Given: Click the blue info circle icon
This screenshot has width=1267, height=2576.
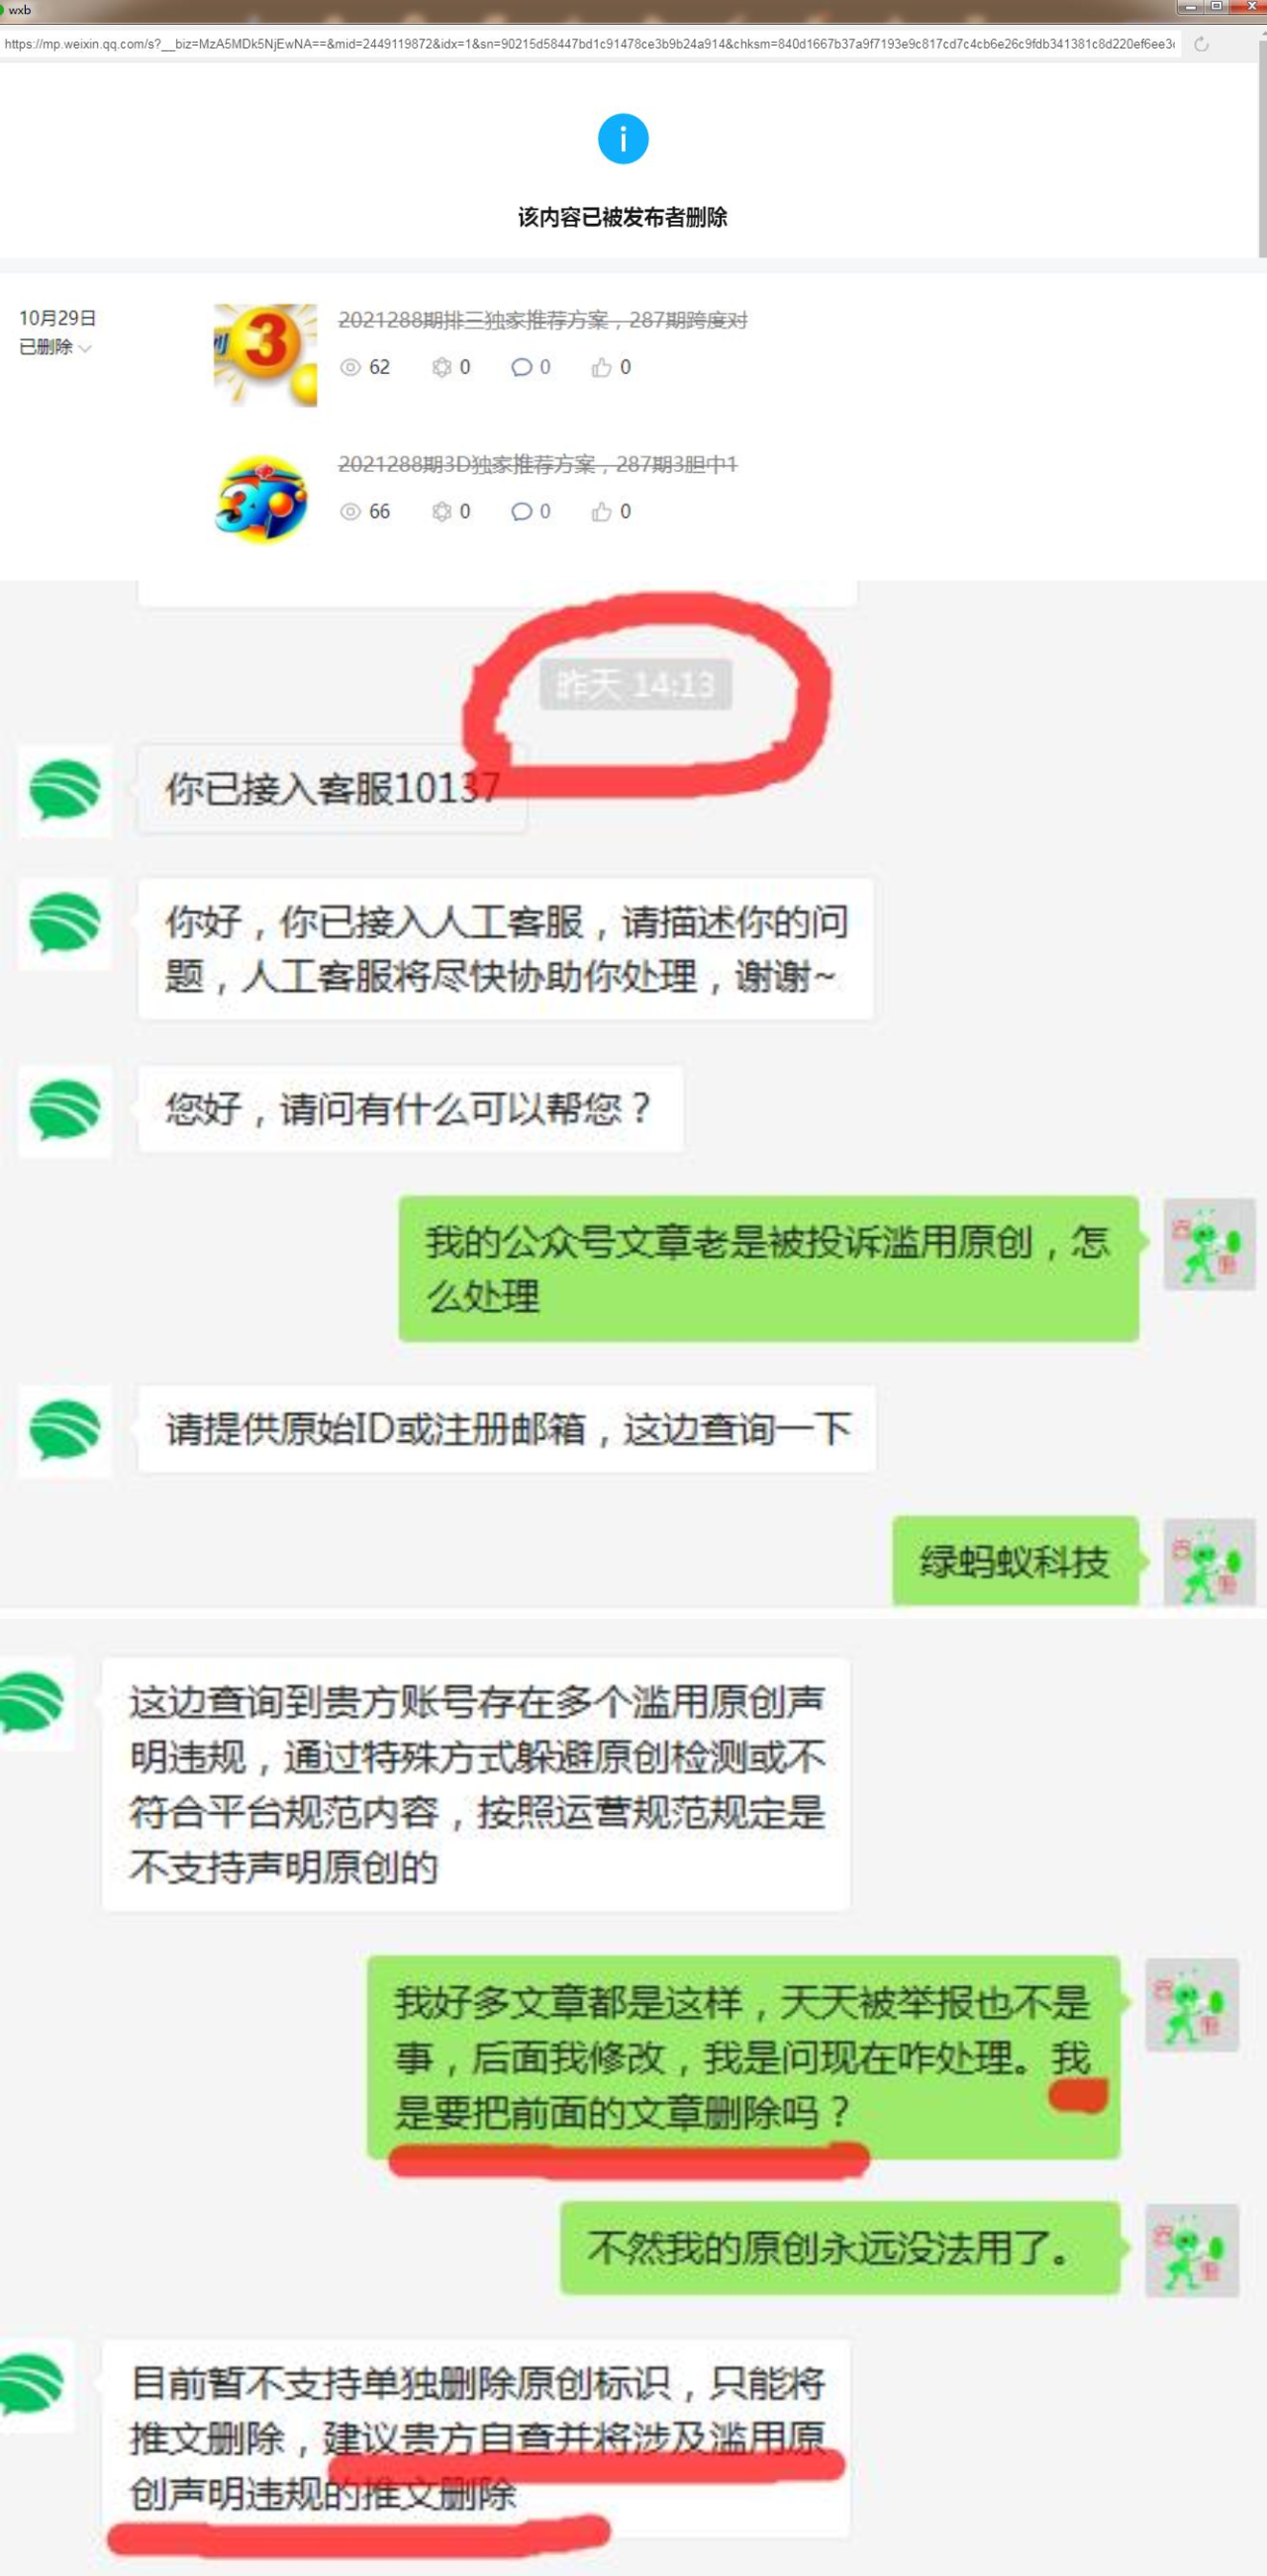Looking at the screenshot, I should pyautogui.click(x=623, y=139).
